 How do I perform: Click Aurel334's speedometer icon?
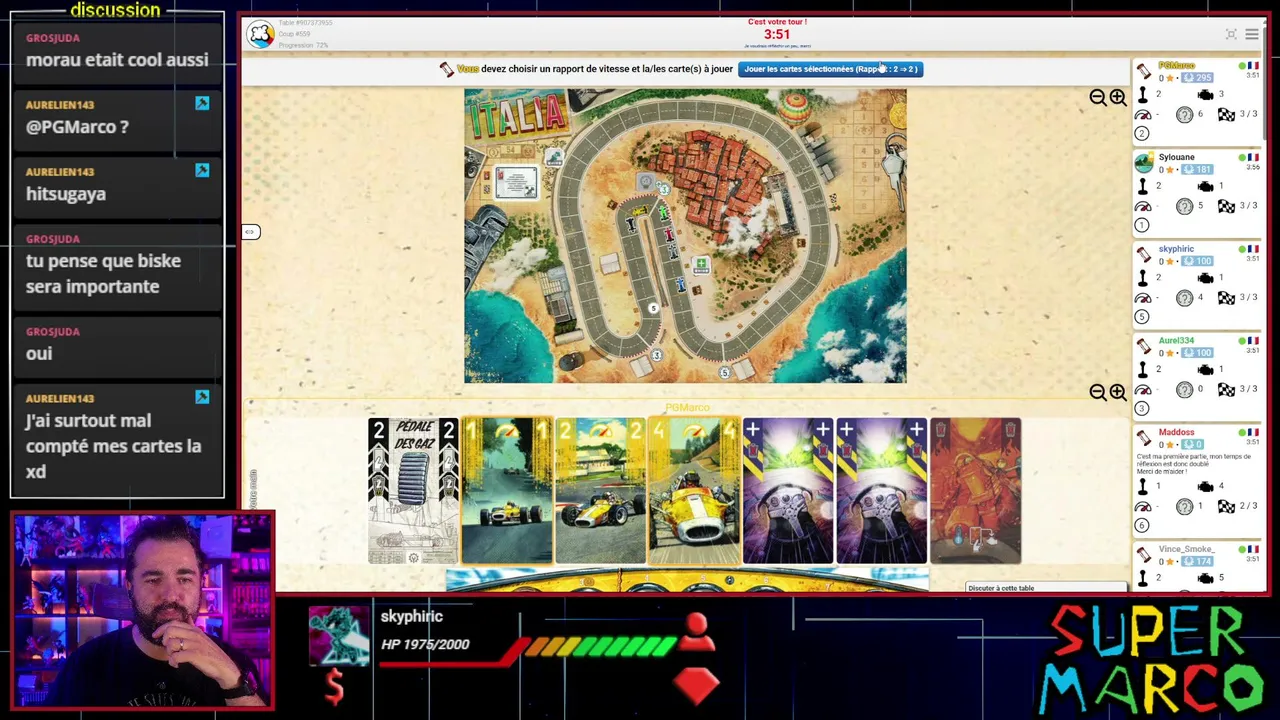coord(1143,390)
